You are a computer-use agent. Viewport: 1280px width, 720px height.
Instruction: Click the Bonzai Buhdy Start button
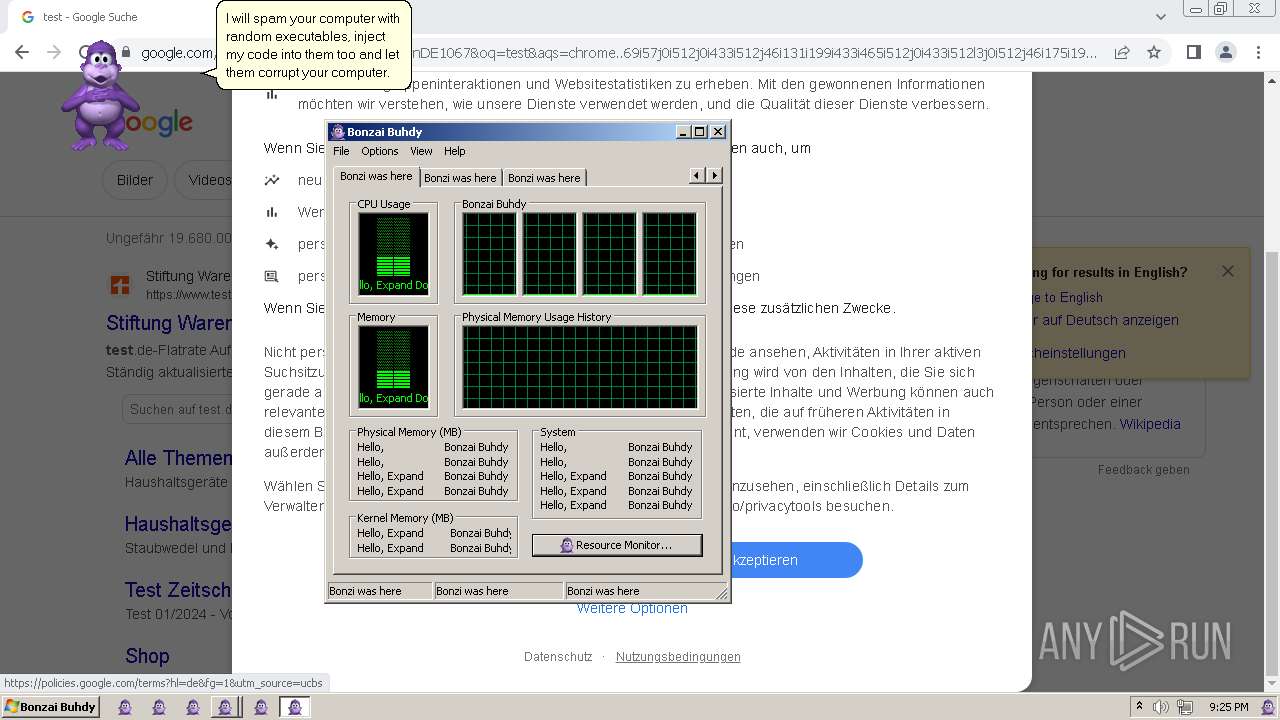click(50, 707)
